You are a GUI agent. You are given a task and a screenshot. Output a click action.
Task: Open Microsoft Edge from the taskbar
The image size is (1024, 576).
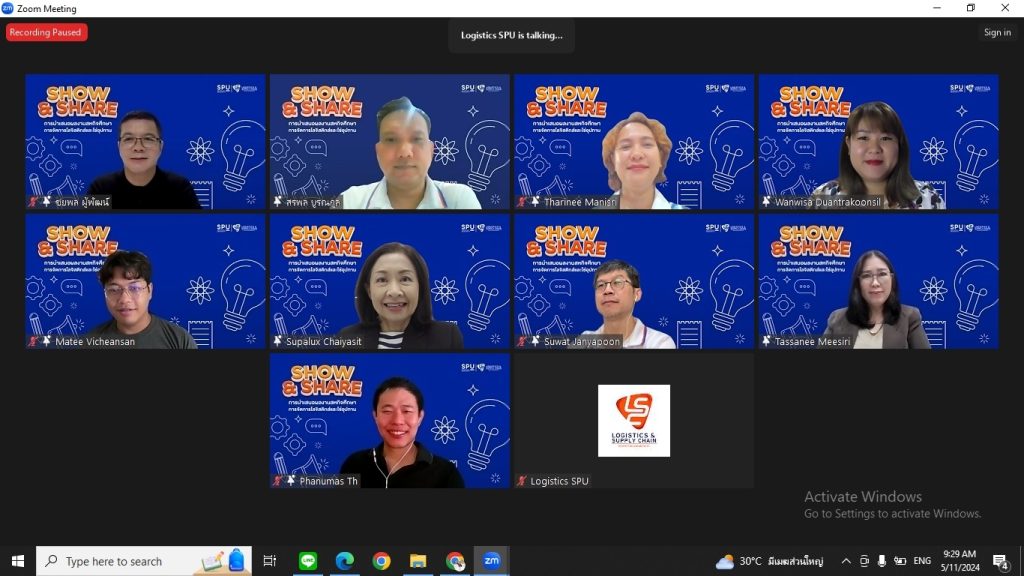tap(344, 561)
